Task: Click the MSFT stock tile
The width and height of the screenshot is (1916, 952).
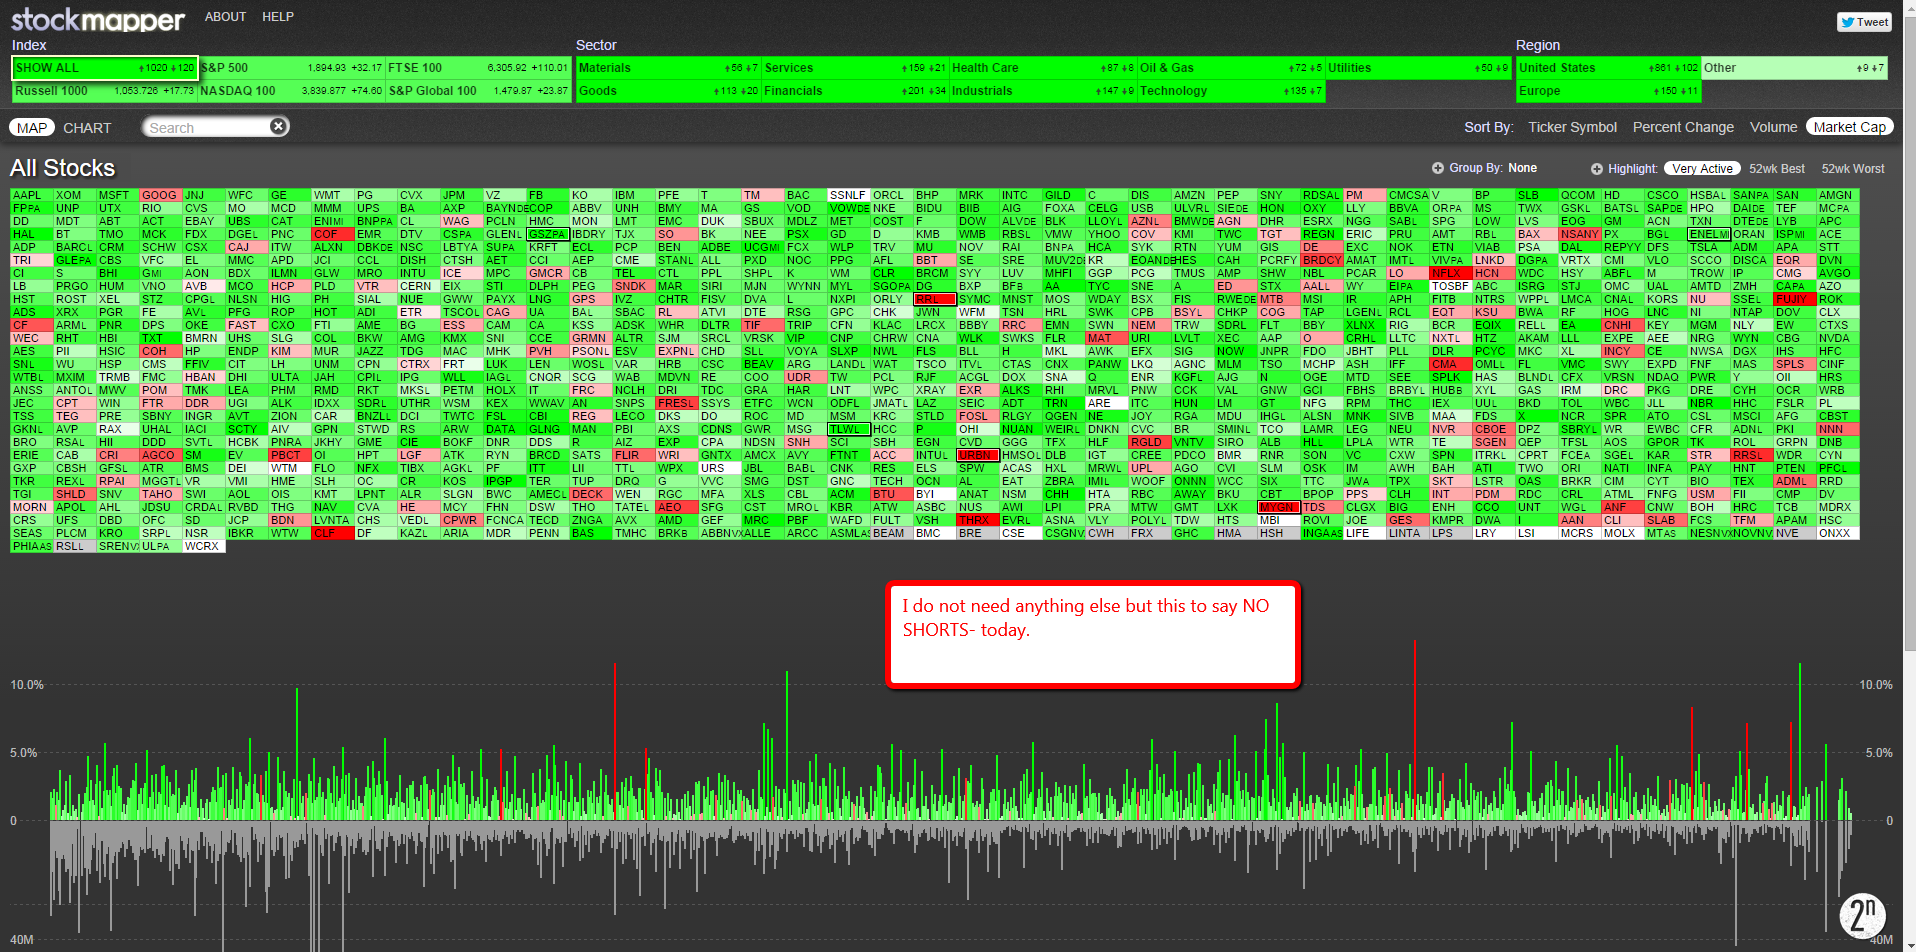Action: coord(117,196)
